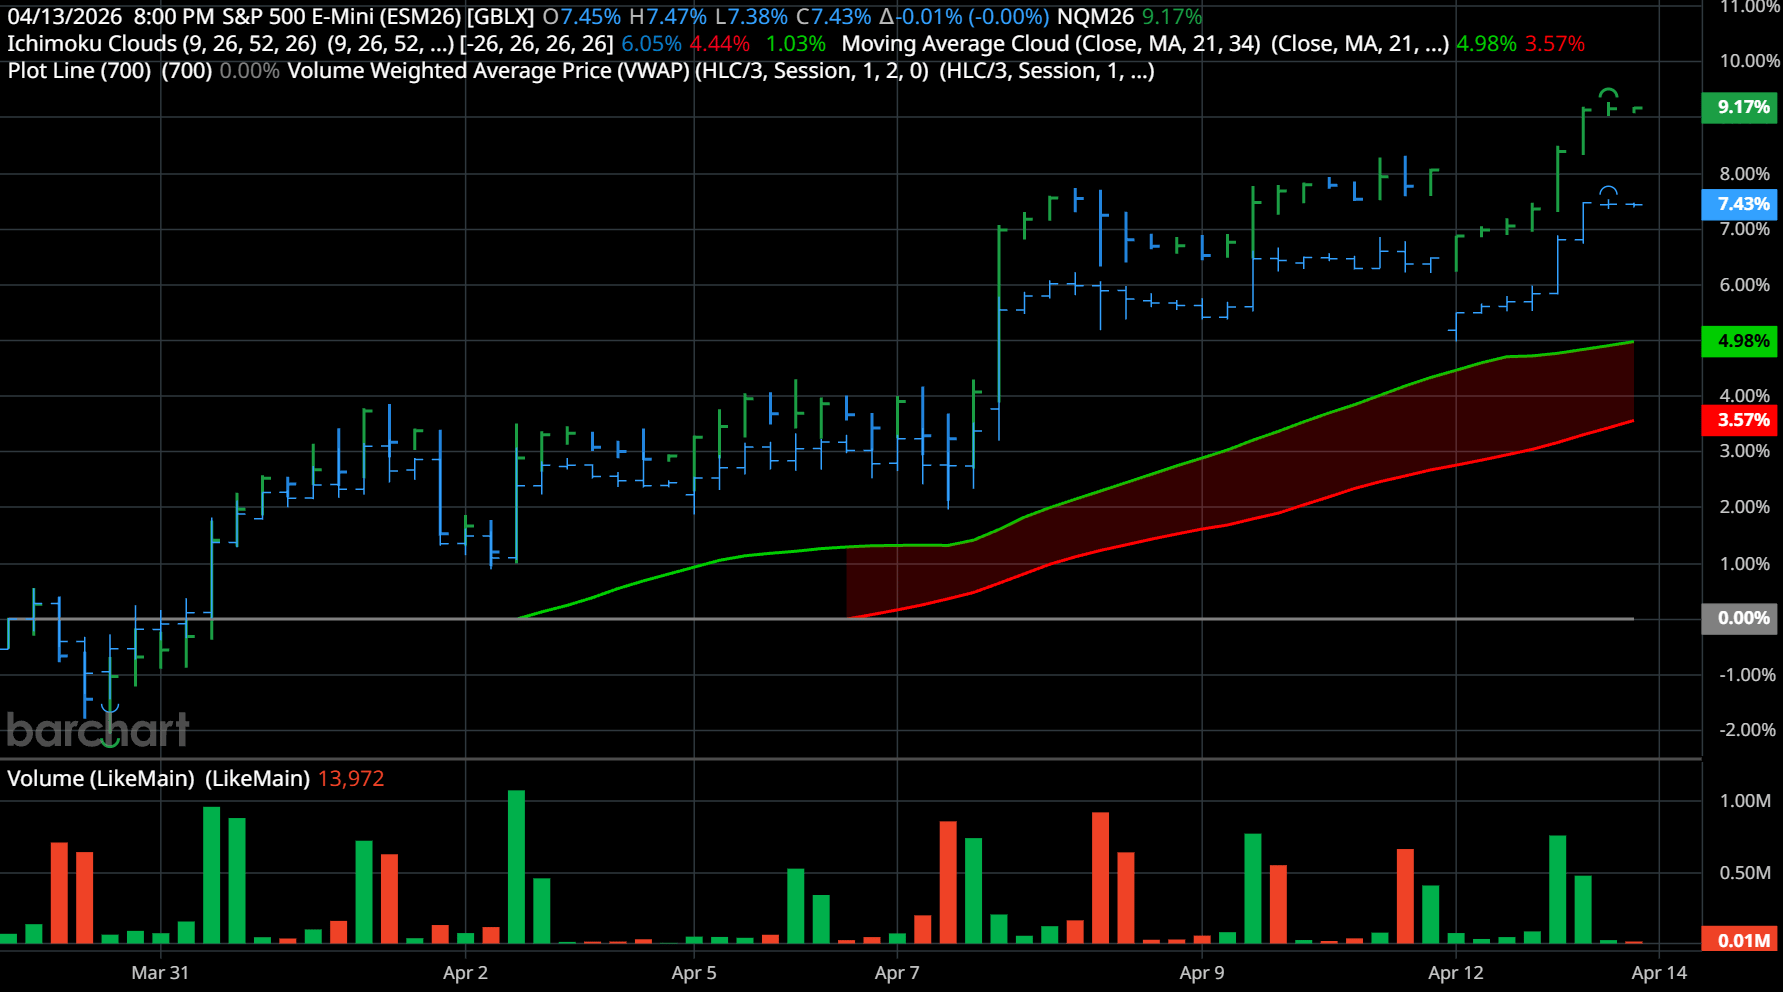
Task: Click the Mar 31 date label
Action: 160,972
